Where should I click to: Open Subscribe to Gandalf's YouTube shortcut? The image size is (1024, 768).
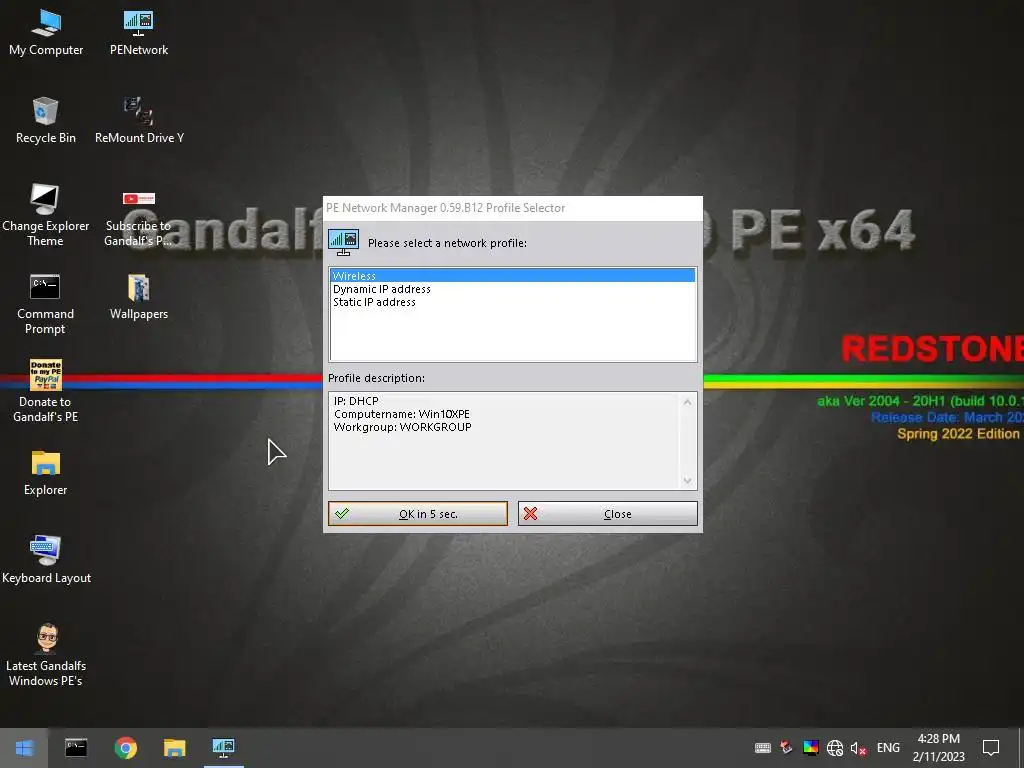pos(138,219)
